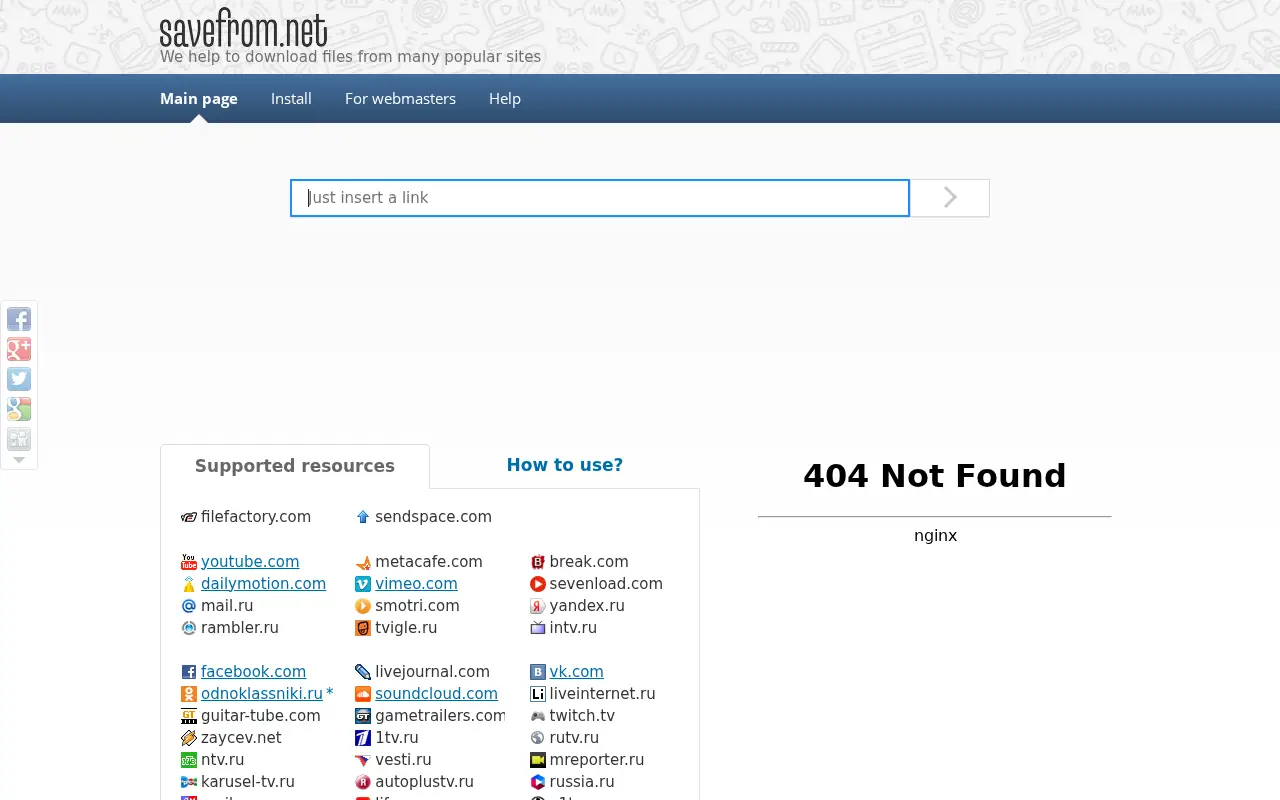The image size is (1280, 800).
Task: Open the soundcloud.com link
Action: point(436,694)
